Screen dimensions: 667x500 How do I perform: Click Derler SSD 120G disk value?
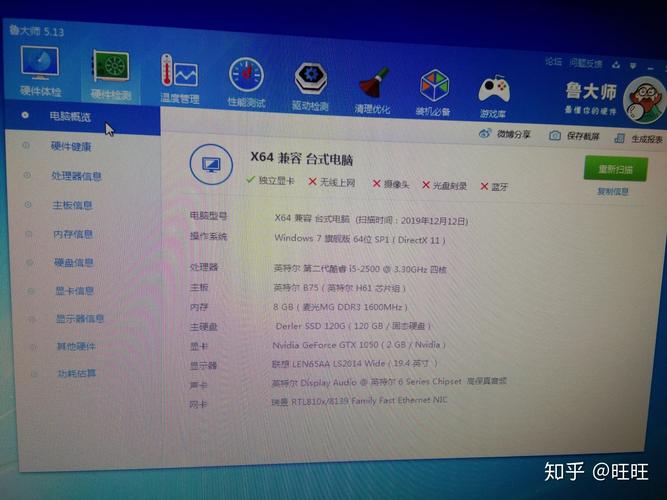point(353,326)
